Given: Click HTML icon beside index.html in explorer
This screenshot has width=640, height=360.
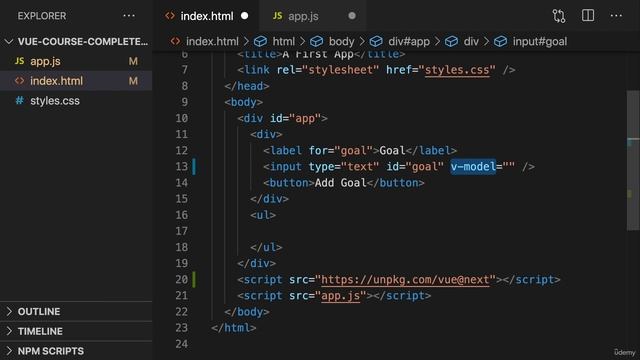Looking at the screenshot, I should [19, 81].
